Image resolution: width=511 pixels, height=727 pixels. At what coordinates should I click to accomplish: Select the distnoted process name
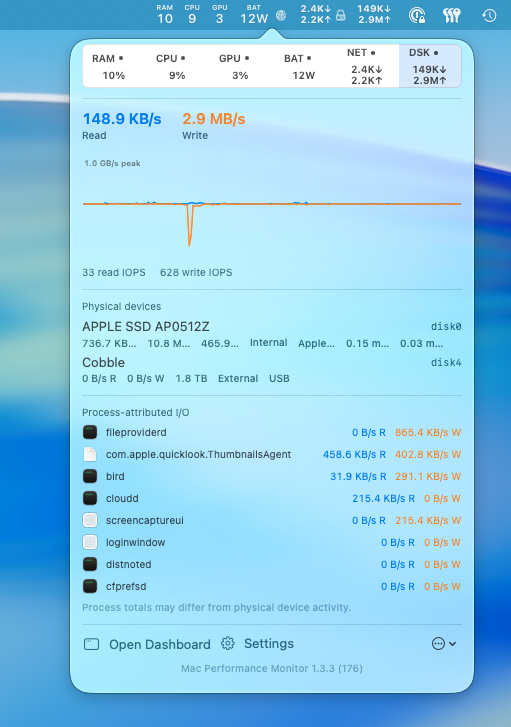coord(128,564)
